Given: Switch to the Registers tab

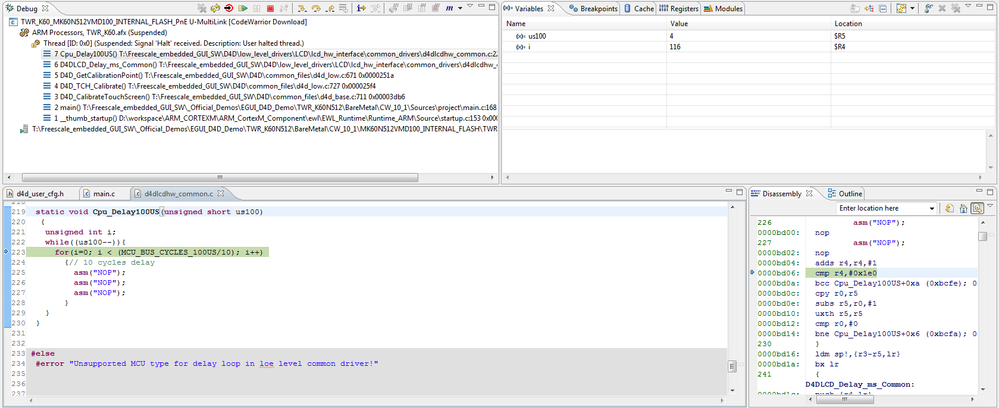Looking at the screenshot, I should coord(679,9).
